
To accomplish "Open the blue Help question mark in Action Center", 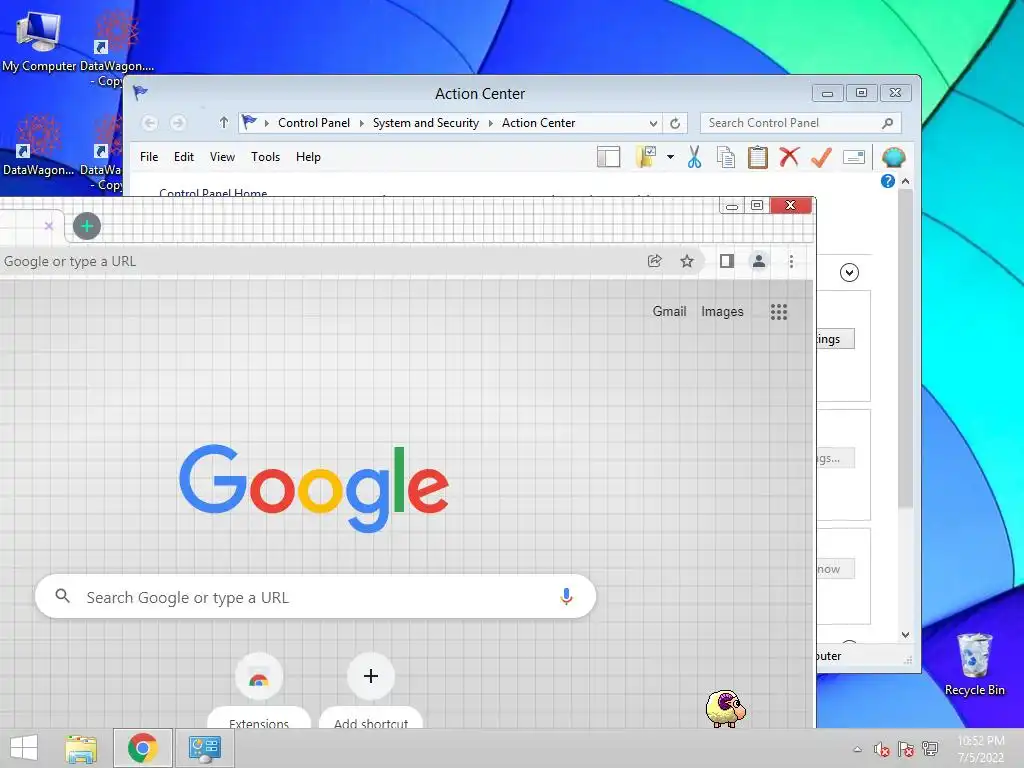I will [x=888, y=181].
